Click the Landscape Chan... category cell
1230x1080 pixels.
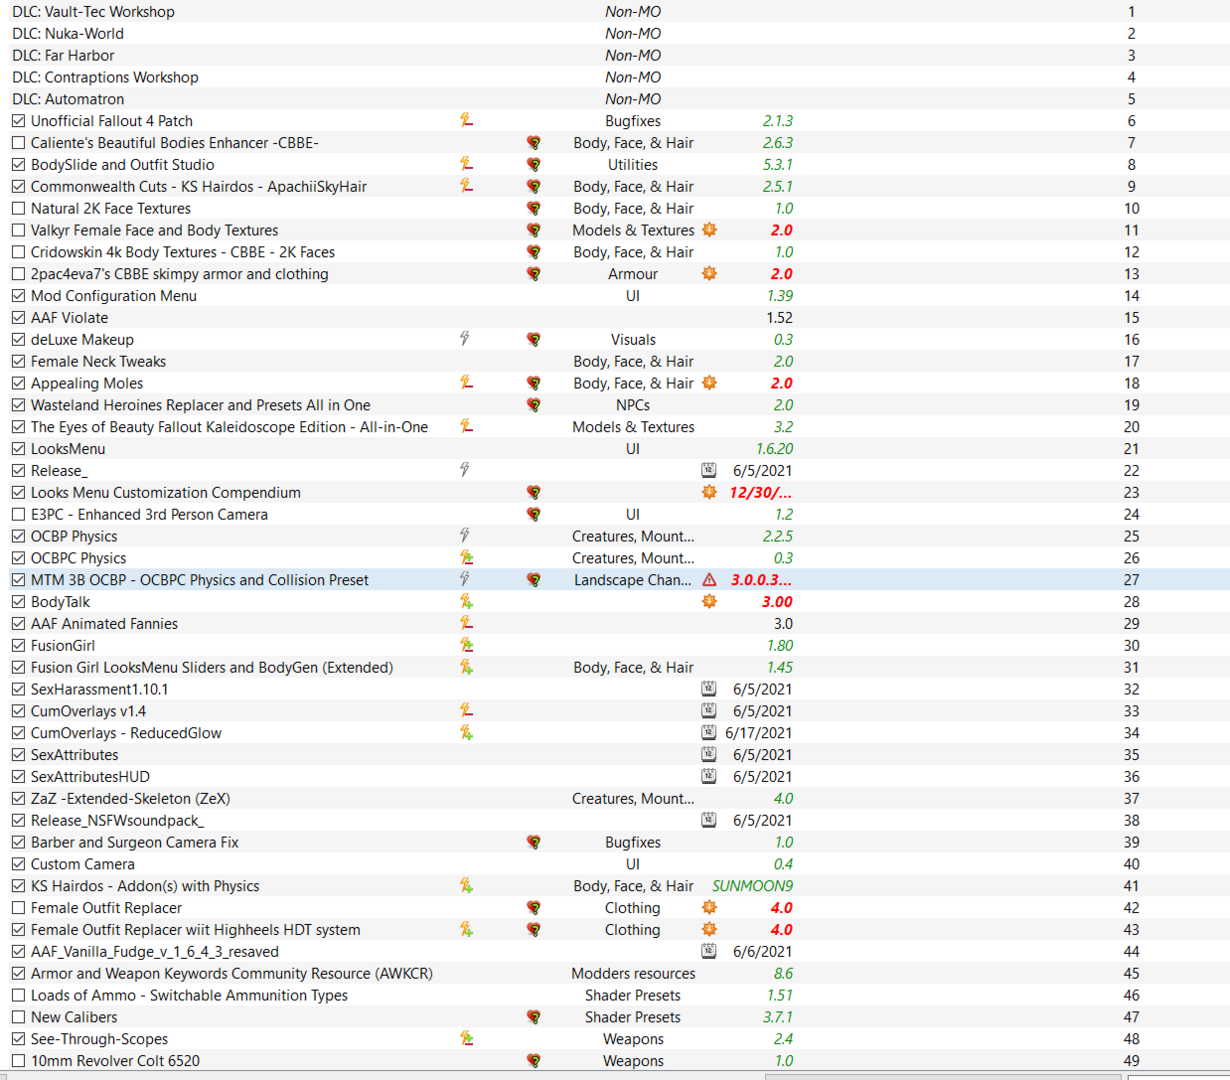tap(633, 580)
